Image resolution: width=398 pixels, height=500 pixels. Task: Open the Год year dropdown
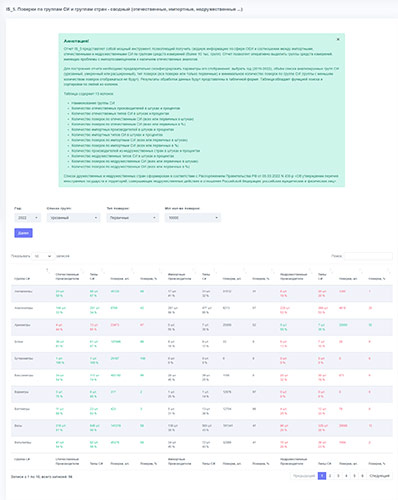(28, 218)
